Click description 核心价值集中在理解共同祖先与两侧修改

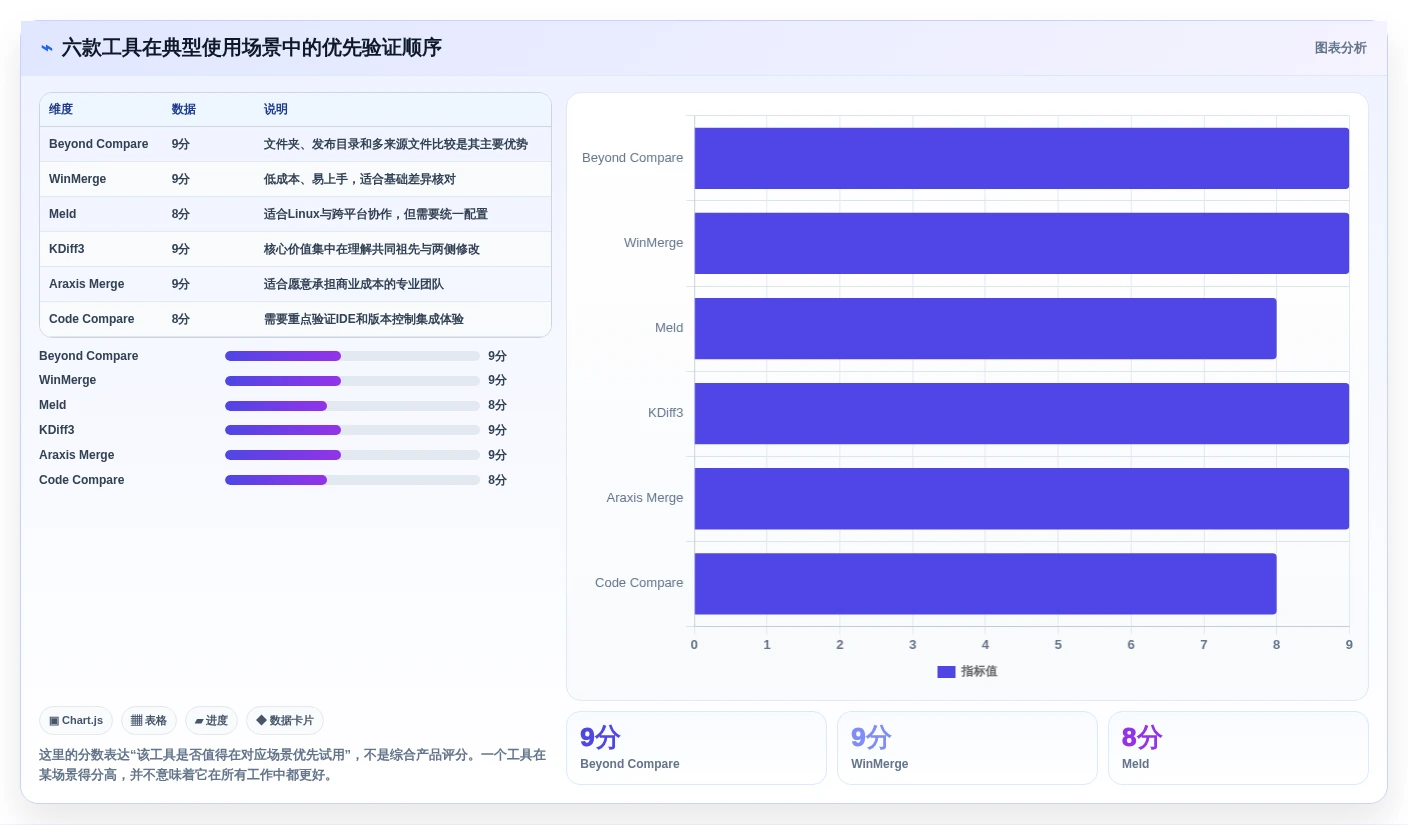tap(372, 249)
